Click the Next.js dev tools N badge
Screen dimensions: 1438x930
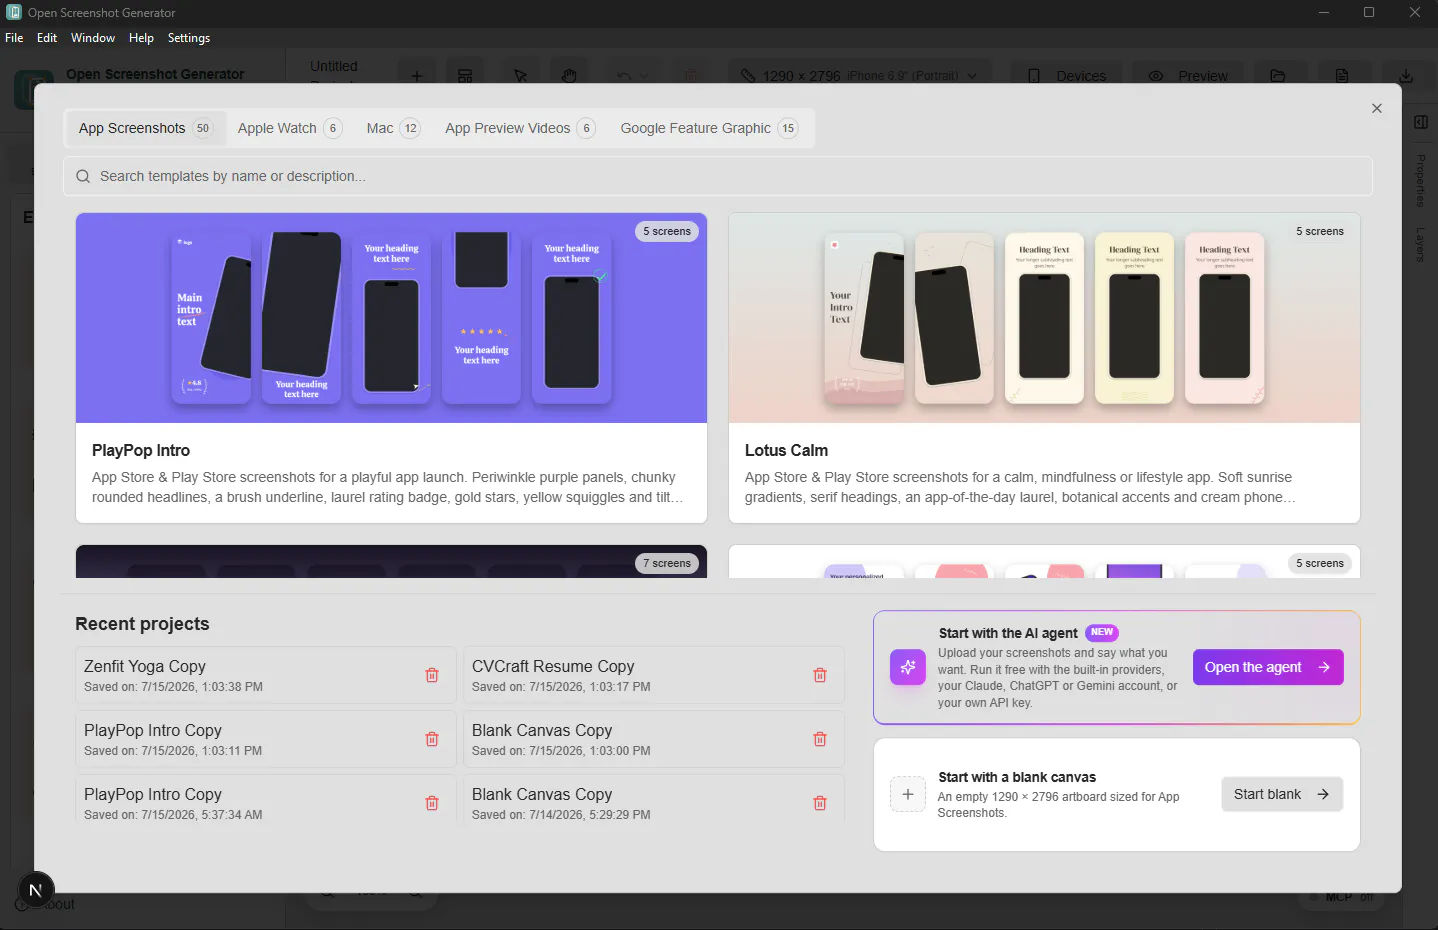pos(36,890)
